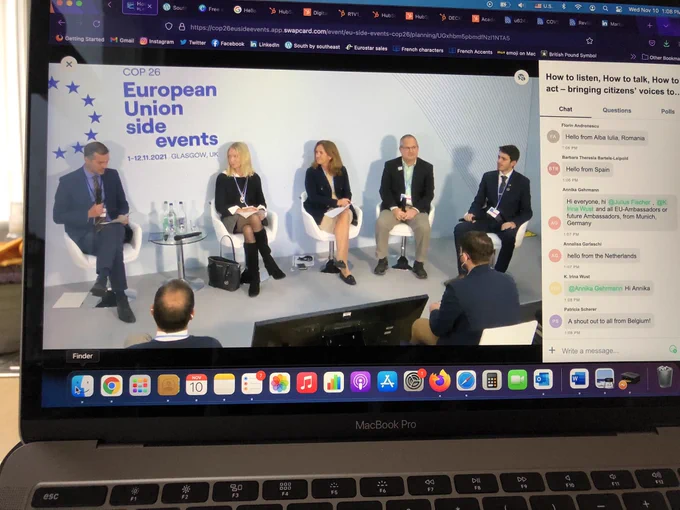This screenshot has height=510, width=680.
Task: Open FaceTime from the dock
Action: coord(517,380)
